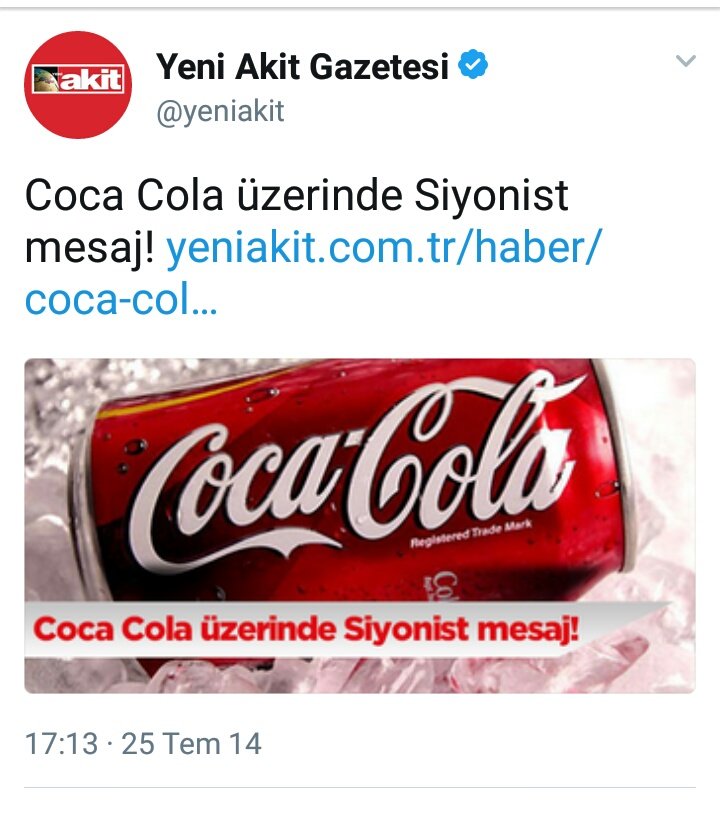720x818 pixels.
Task: Click the Registered Trade Mark text on can
Action: [x=472, y=533]
